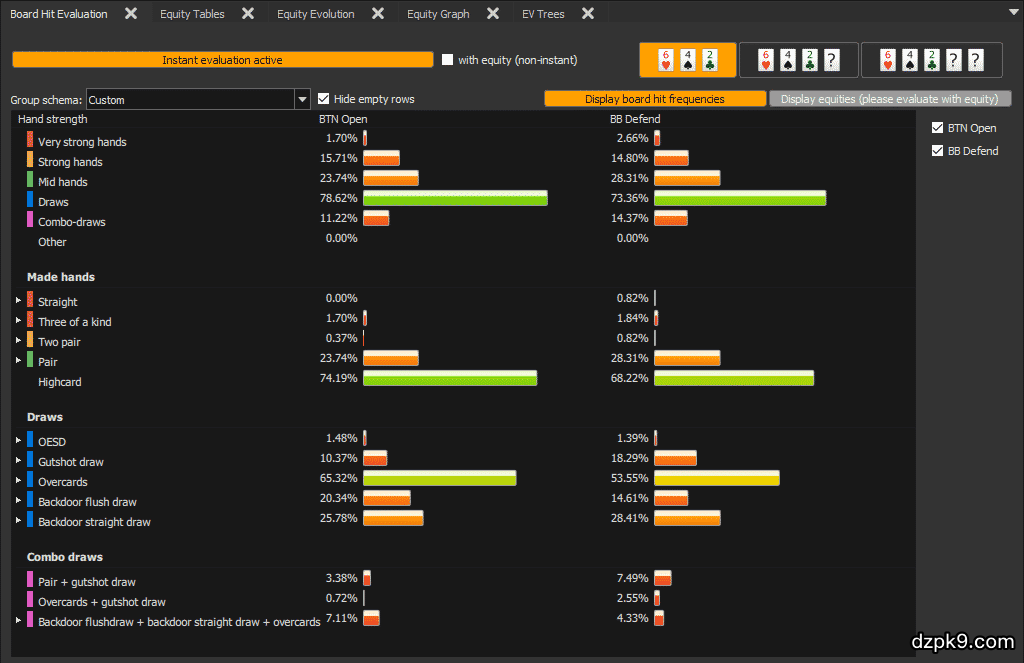This screenshot has height=663, width=1024.
Task: Click Display board hit frequencies button
Action: click(655, 99)
